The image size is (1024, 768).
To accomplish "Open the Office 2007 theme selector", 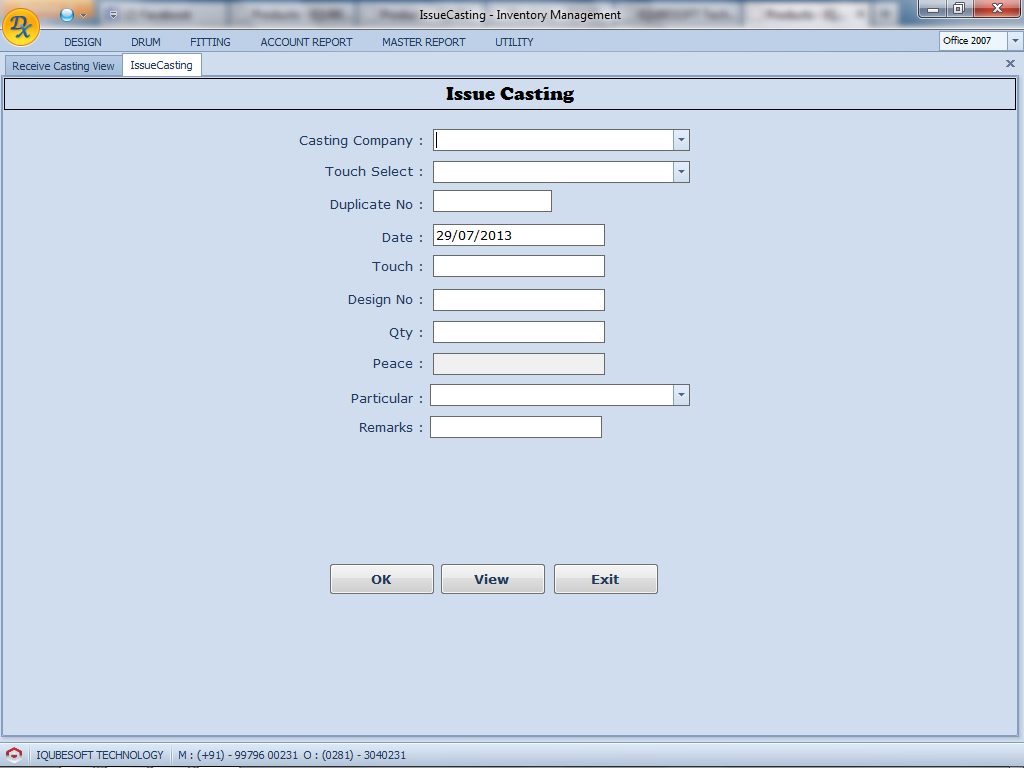I will pyautogui.click(x=1015, y=41).
